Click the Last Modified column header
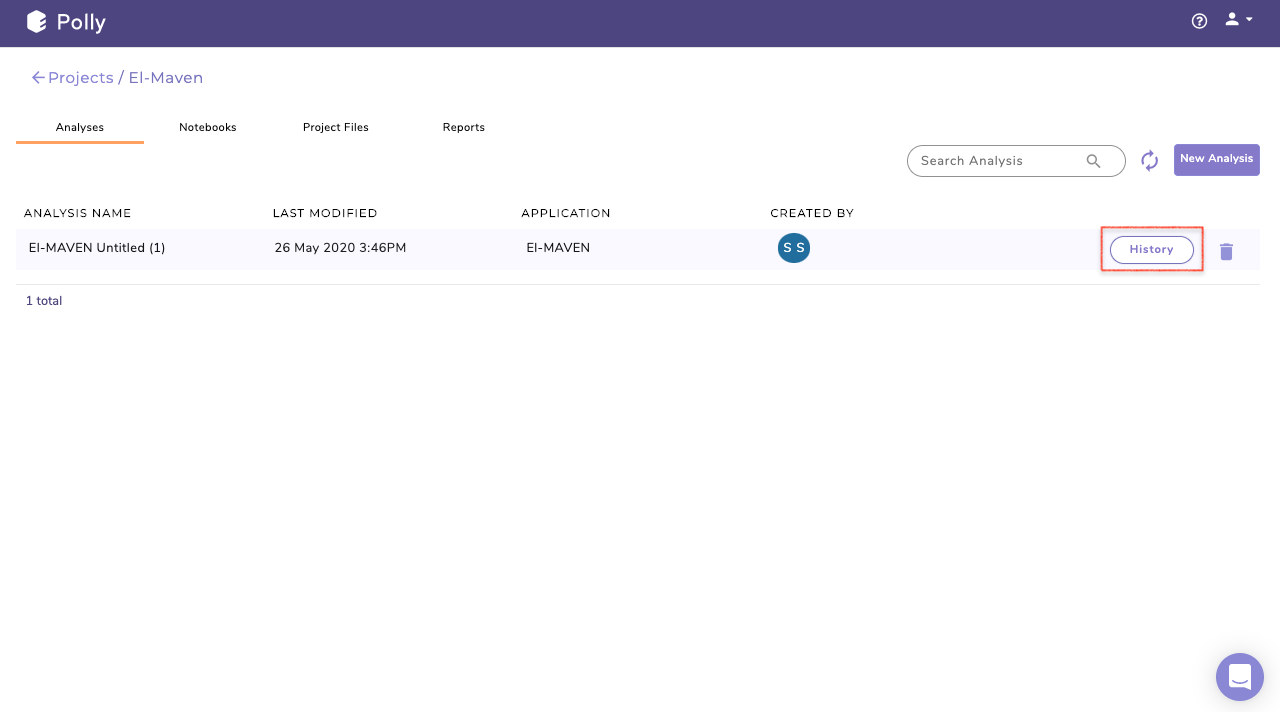 pyautogui.click(x=325, y=213)
